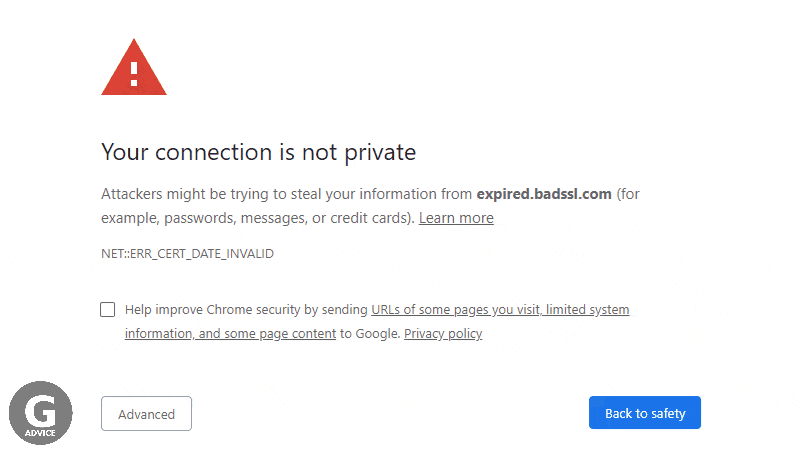Click the 'information, and some page content' link text
Screen dimensions: 800x450
[230, 334]
